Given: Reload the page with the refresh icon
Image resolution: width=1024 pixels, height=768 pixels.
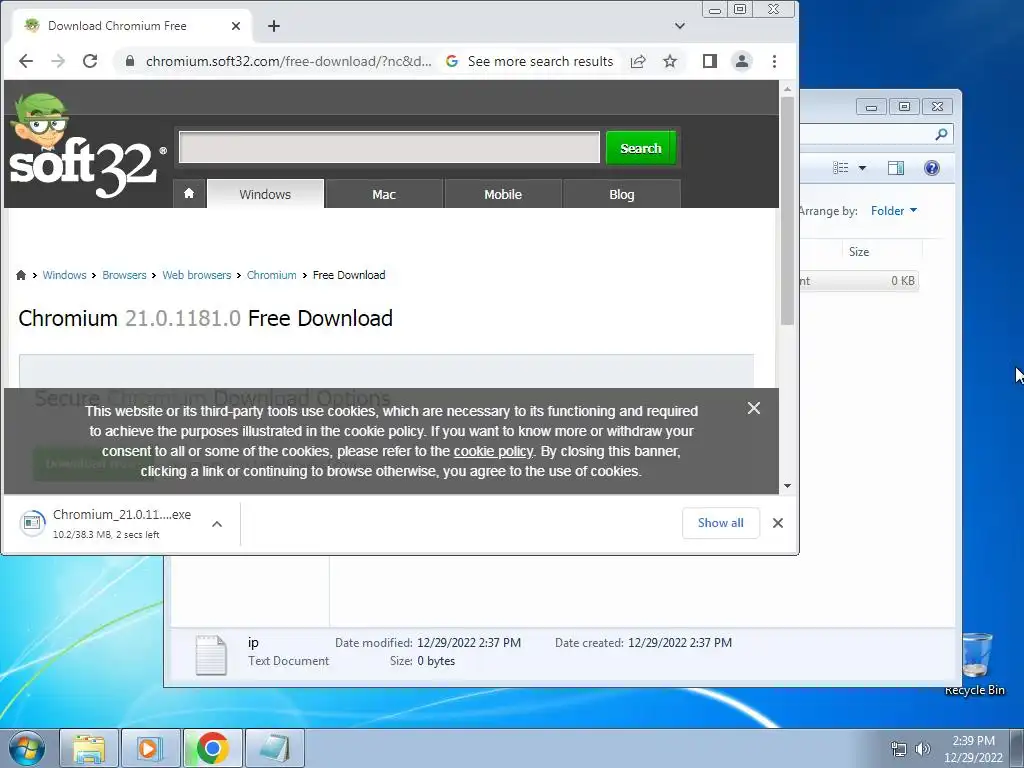Looking at the screenshot, I should [x=90, y=61].
